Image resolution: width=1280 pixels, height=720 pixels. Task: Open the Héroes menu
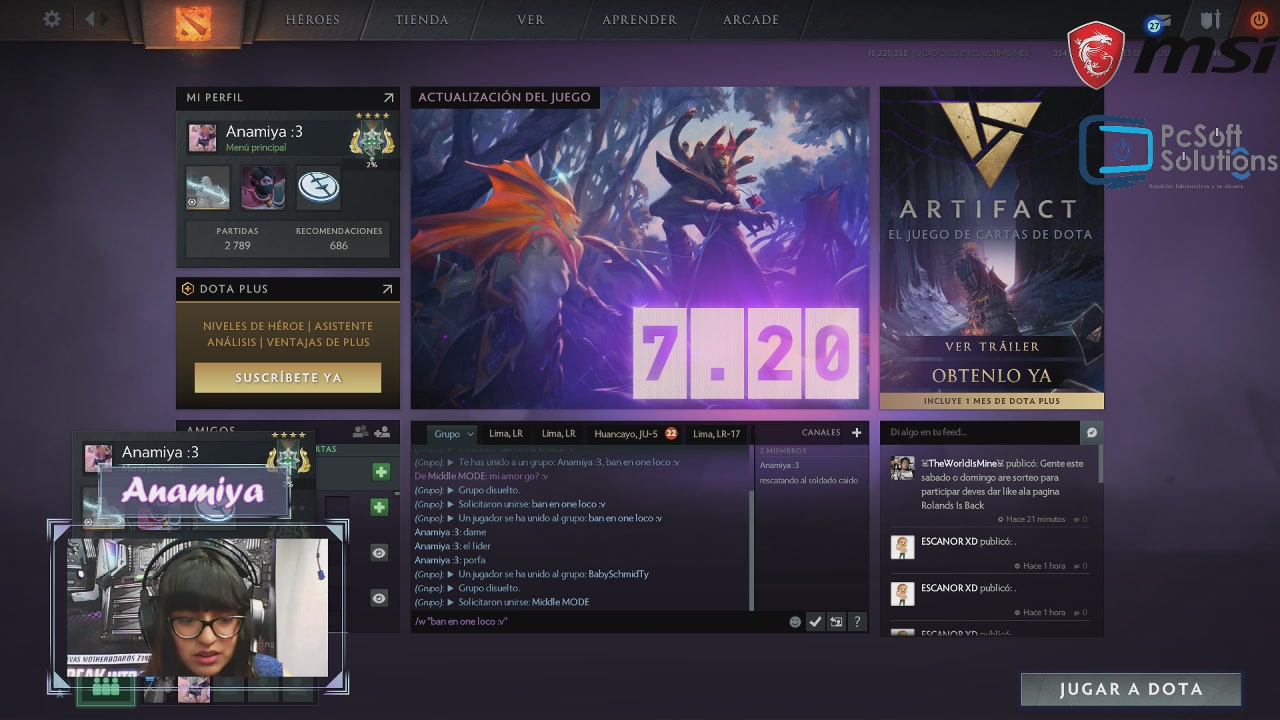(312, 20)
